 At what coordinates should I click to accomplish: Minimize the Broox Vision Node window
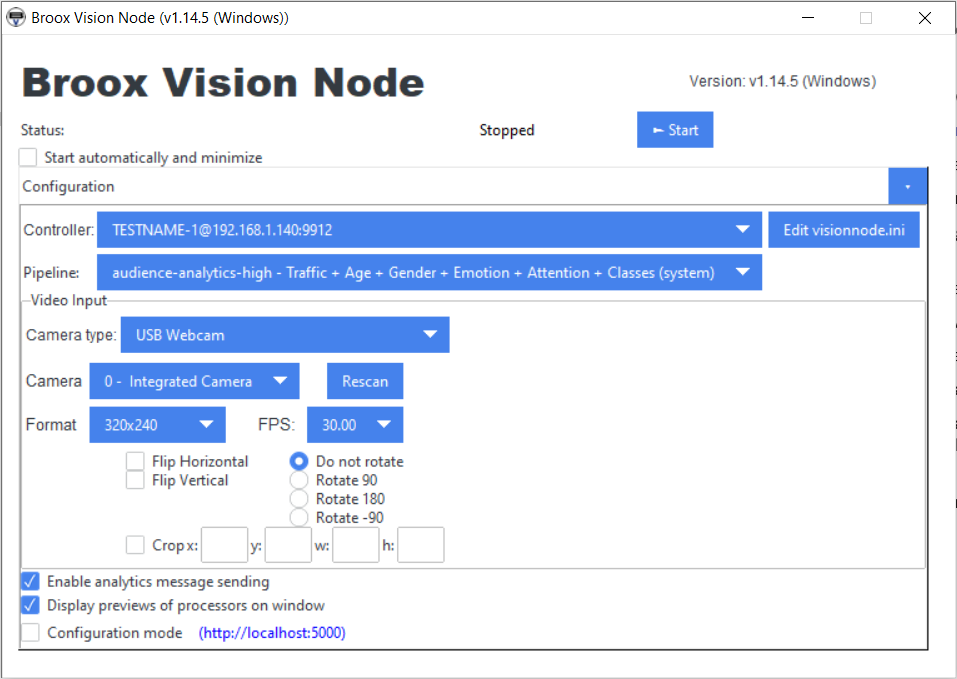[x=808, y=18]
